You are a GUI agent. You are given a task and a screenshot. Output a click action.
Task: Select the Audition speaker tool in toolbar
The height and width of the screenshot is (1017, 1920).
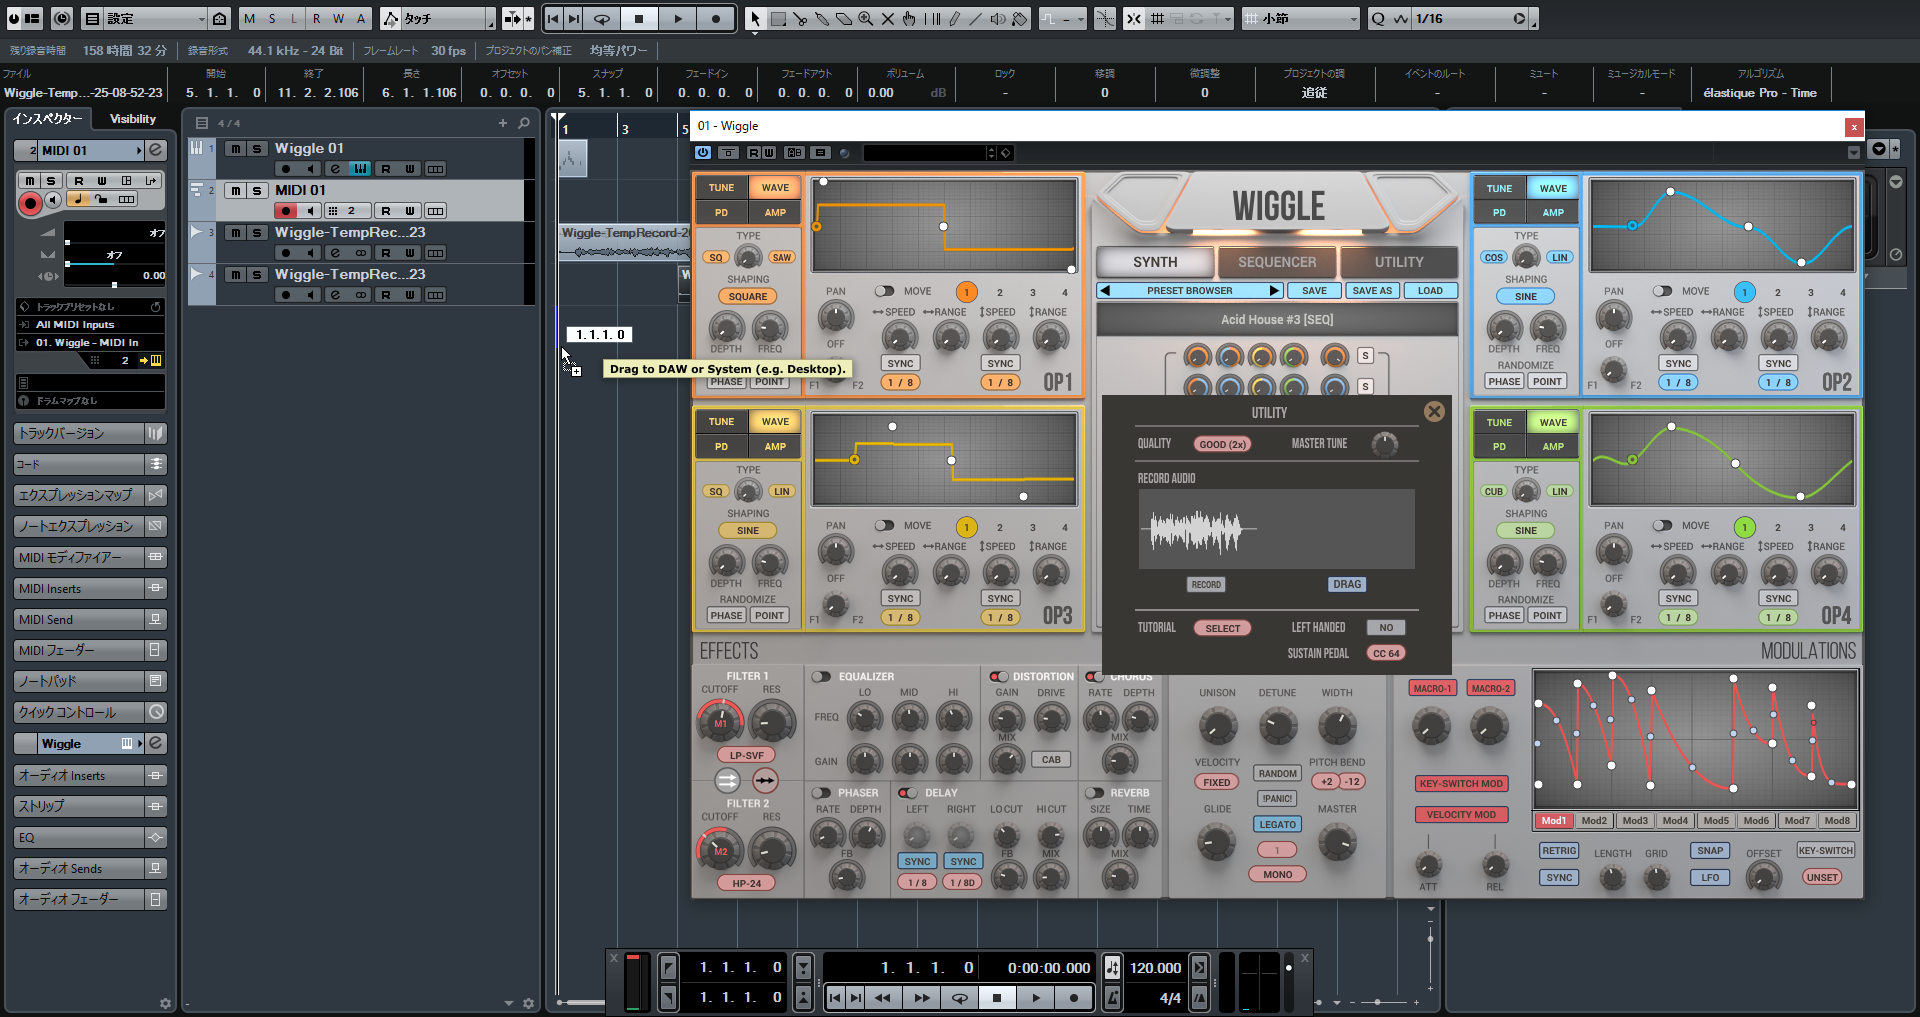pos(998,18)
